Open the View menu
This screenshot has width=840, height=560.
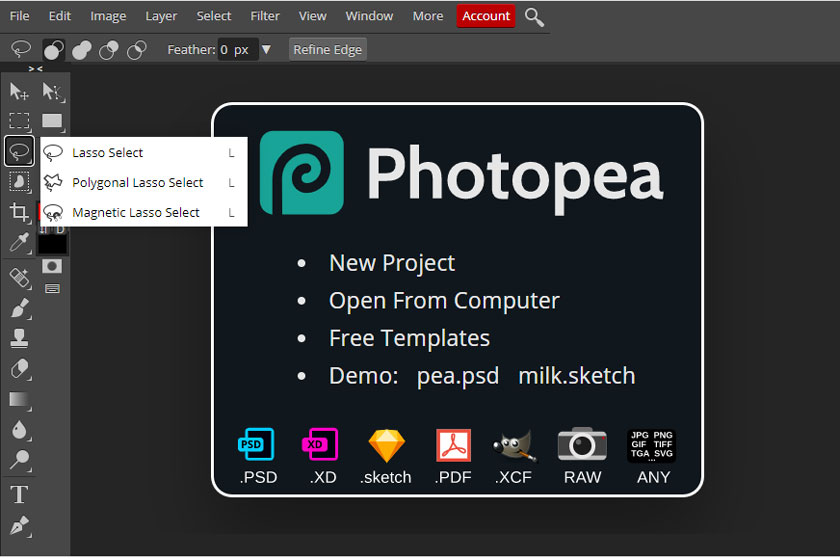pos(312,16)
